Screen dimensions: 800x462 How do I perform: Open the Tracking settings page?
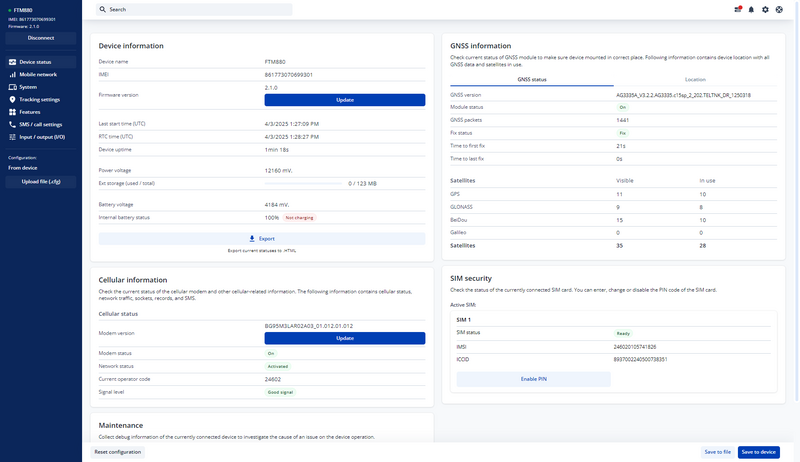(39, 99)
